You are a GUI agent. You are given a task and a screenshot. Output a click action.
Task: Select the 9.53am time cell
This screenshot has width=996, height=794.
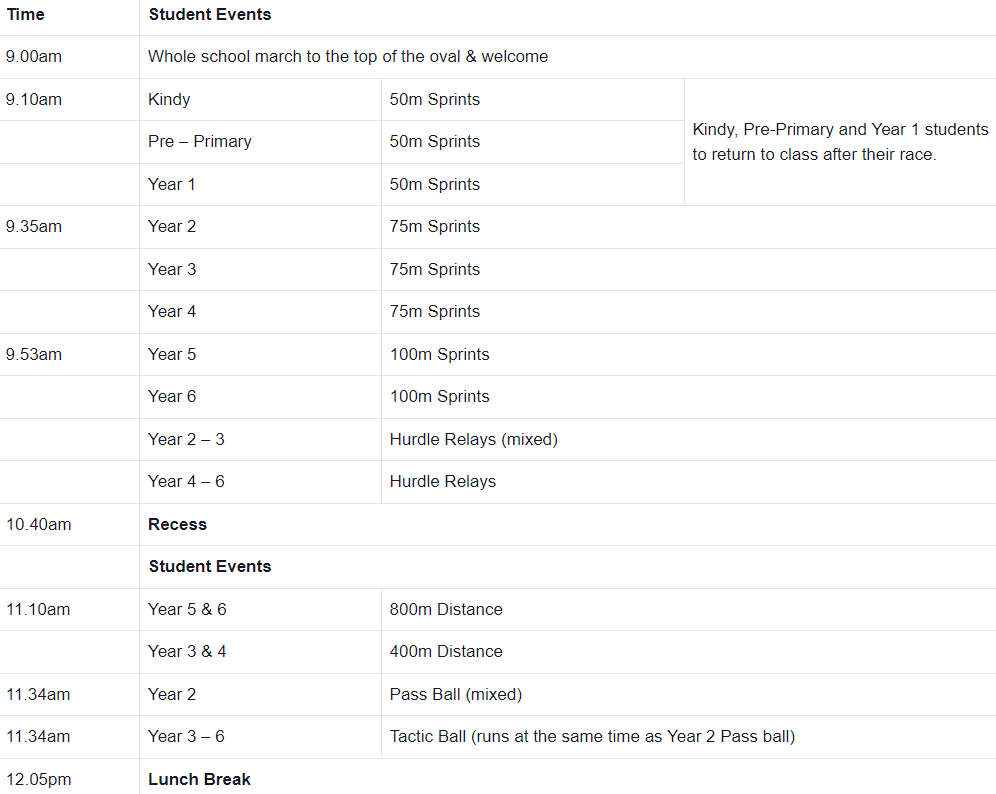(x=34, y=355)
